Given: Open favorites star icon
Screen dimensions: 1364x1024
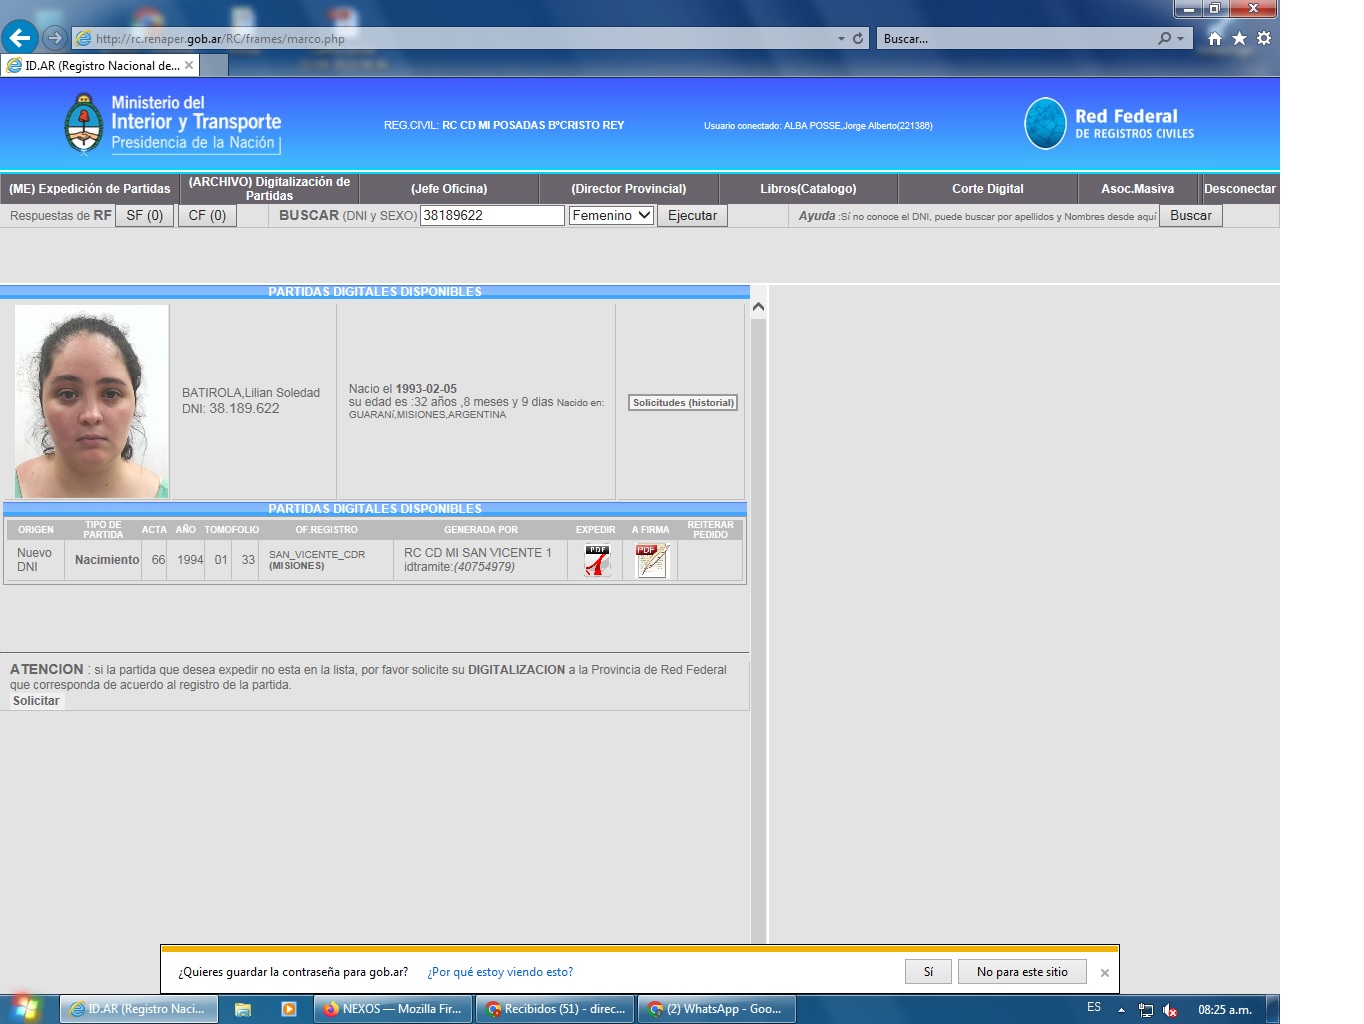Looking at the screenshot, I should point(1239,38).
